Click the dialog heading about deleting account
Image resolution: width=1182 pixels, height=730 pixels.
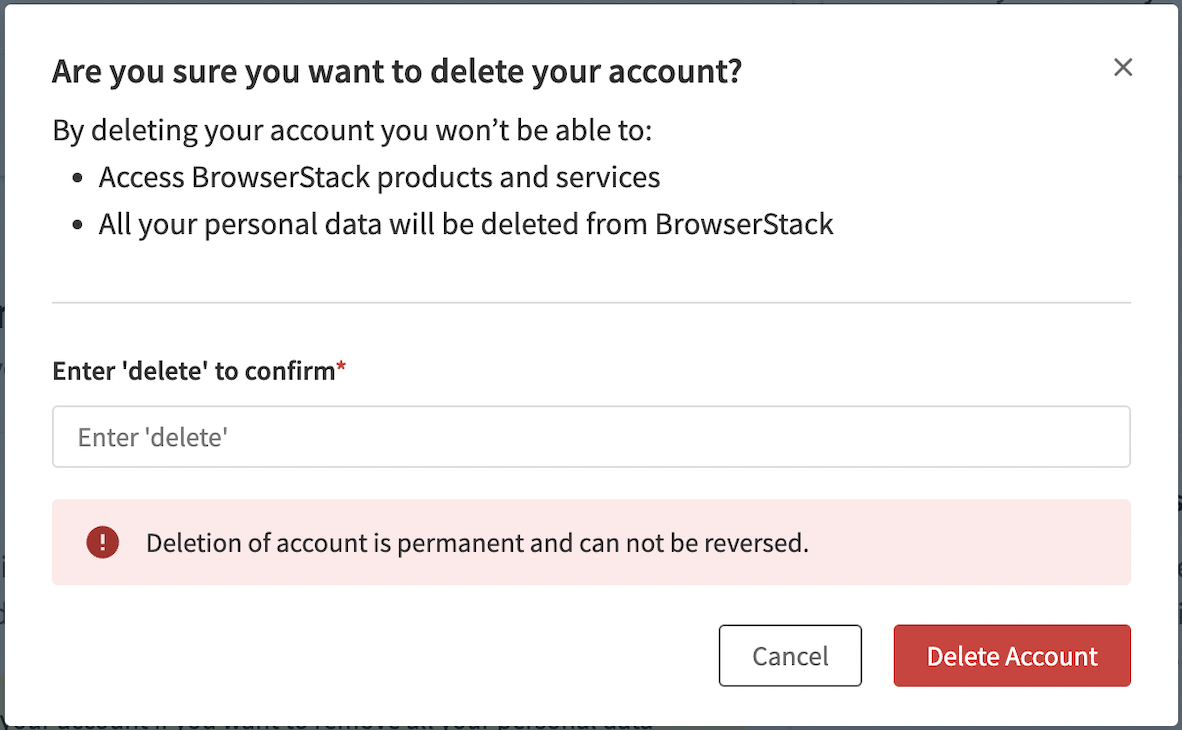pyautogui.click(x=396, y=72)
